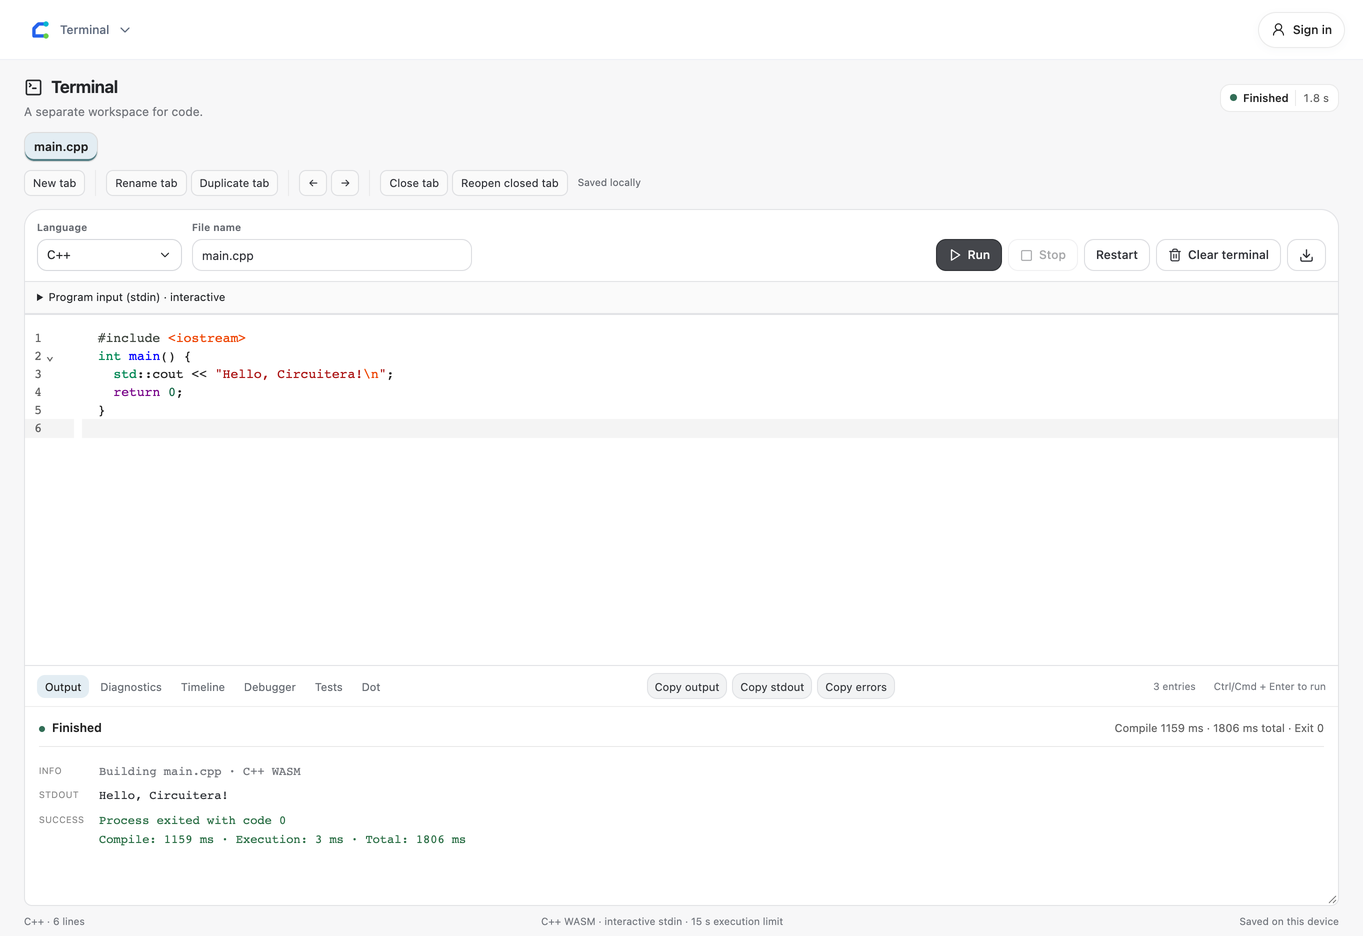The height and width of the screenshot is (936, 1363).
Task: Click Duplicate tab
Action: coord(234,183)
